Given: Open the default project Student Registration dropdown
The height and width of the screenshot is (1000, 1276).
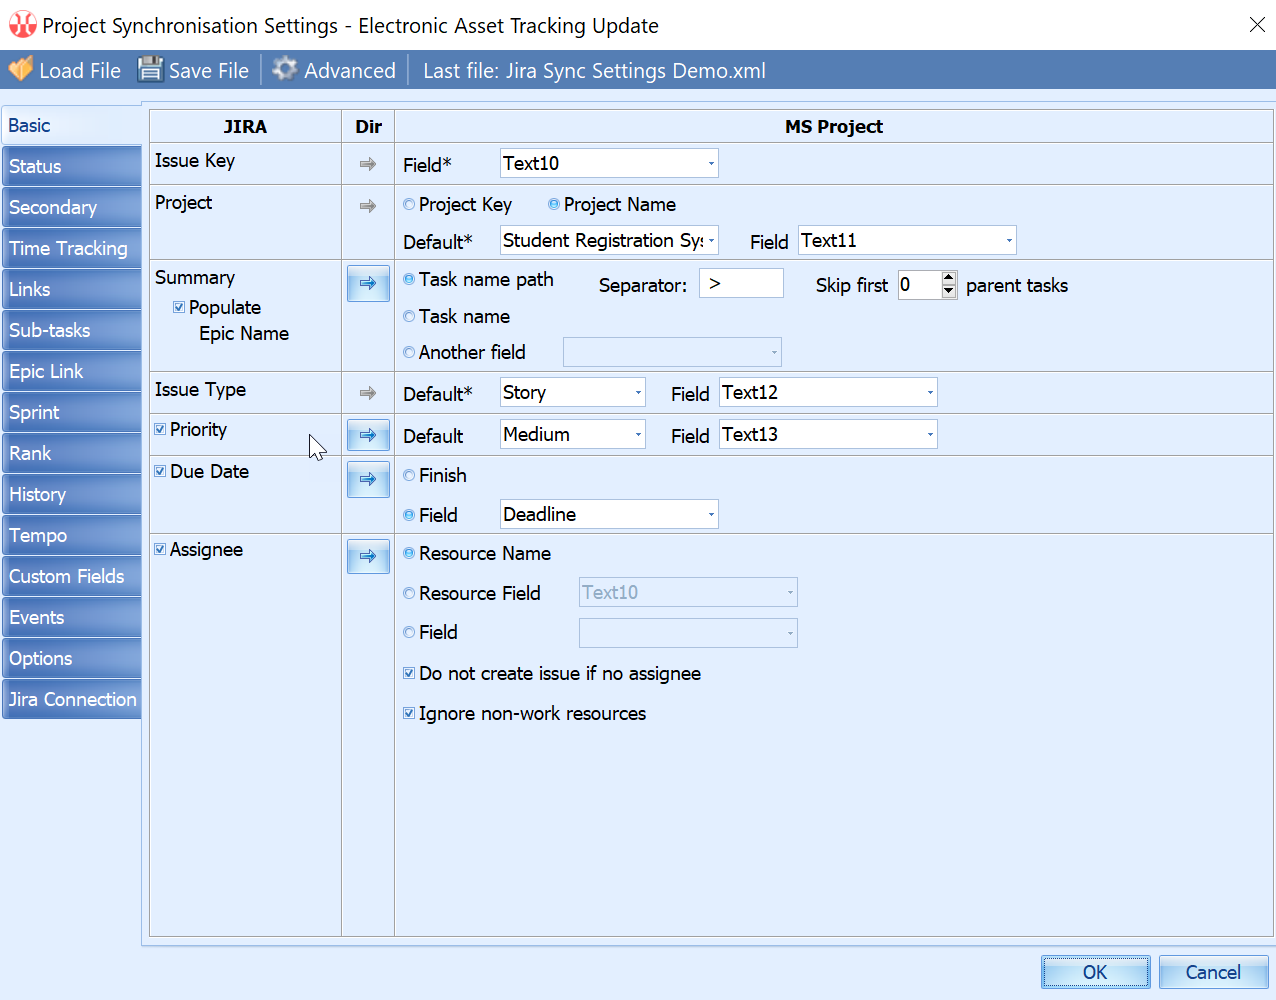Looking at the screenshot, I should (609, 240).
